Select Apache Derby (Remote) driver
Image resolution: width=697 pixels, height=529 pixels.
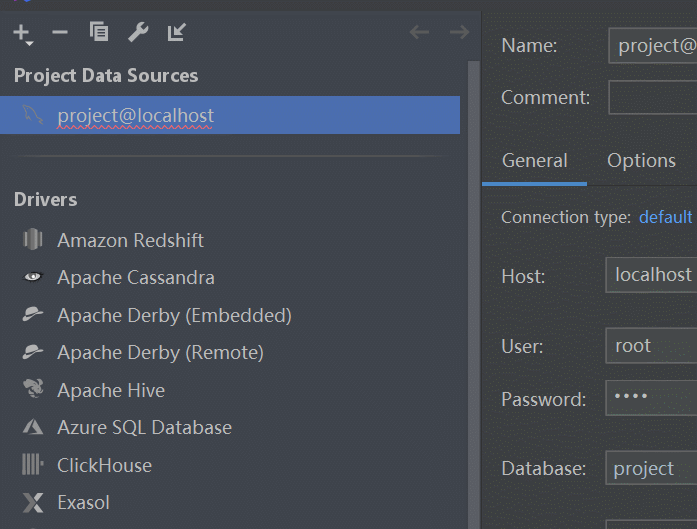click(160, 353)
